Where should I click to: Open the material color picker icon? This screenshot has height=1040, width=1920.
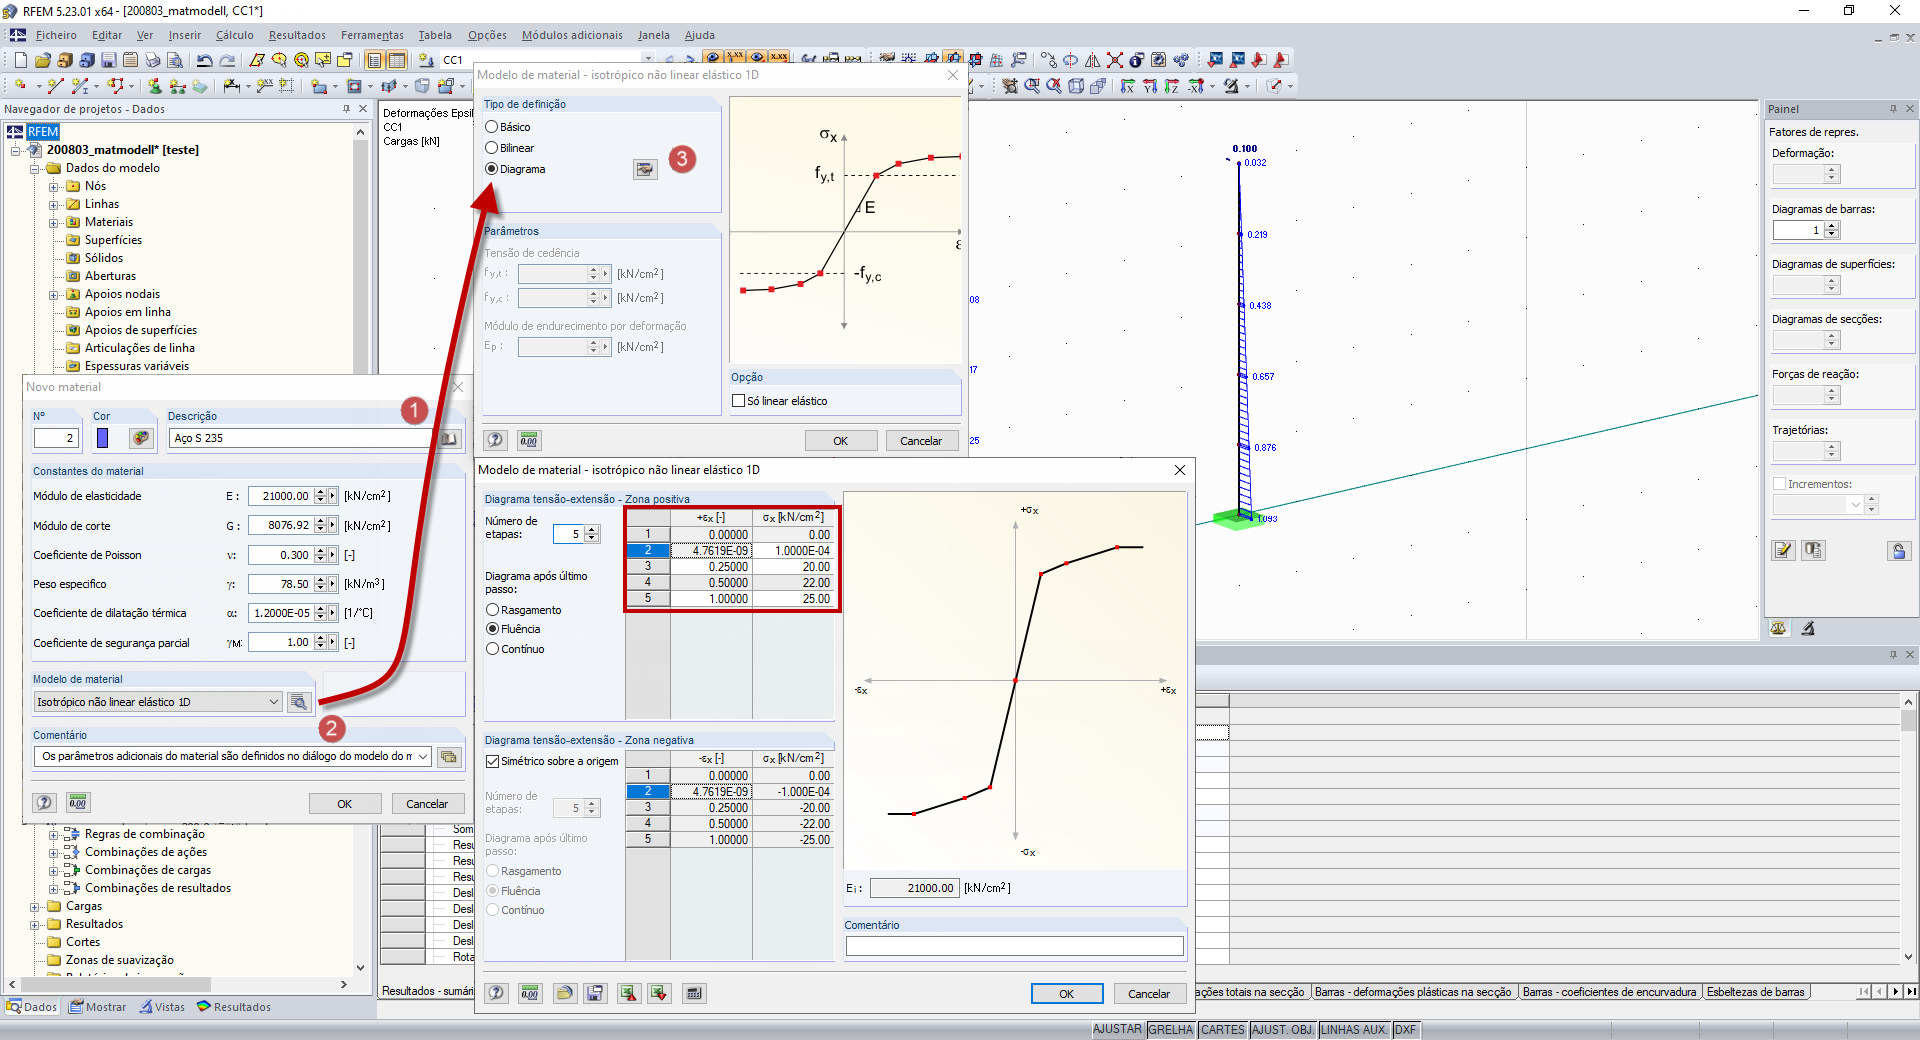coord(141,438)
